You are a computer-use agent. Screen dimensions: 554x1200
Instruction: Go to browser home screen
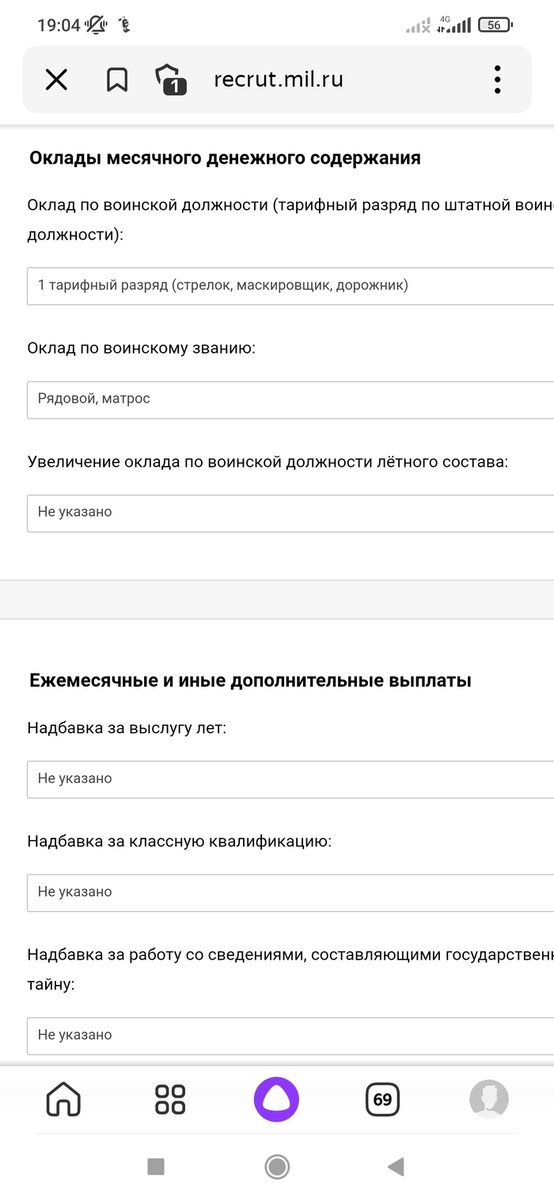(64, 1100)
